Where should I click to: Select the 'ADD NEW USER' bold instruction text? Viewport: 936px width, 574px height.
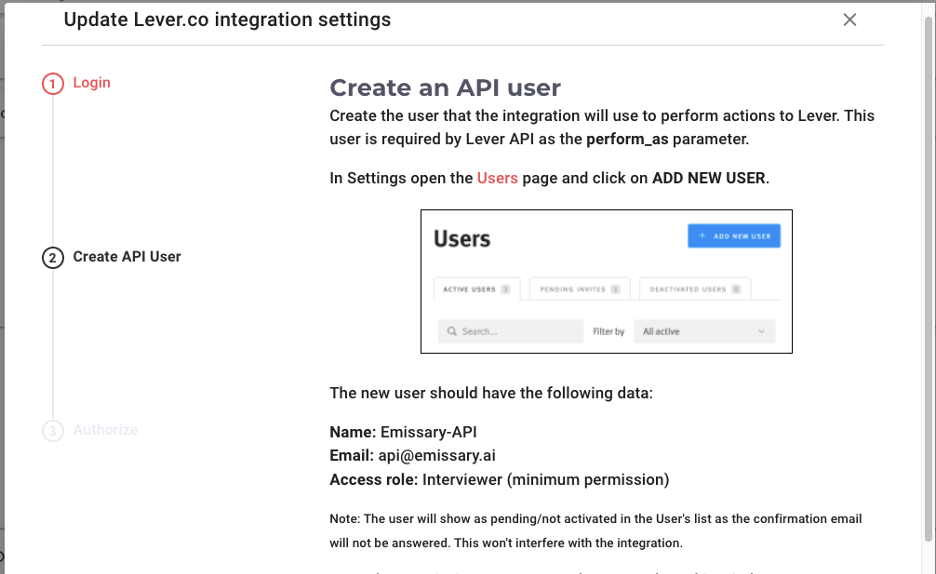(709, 178)
